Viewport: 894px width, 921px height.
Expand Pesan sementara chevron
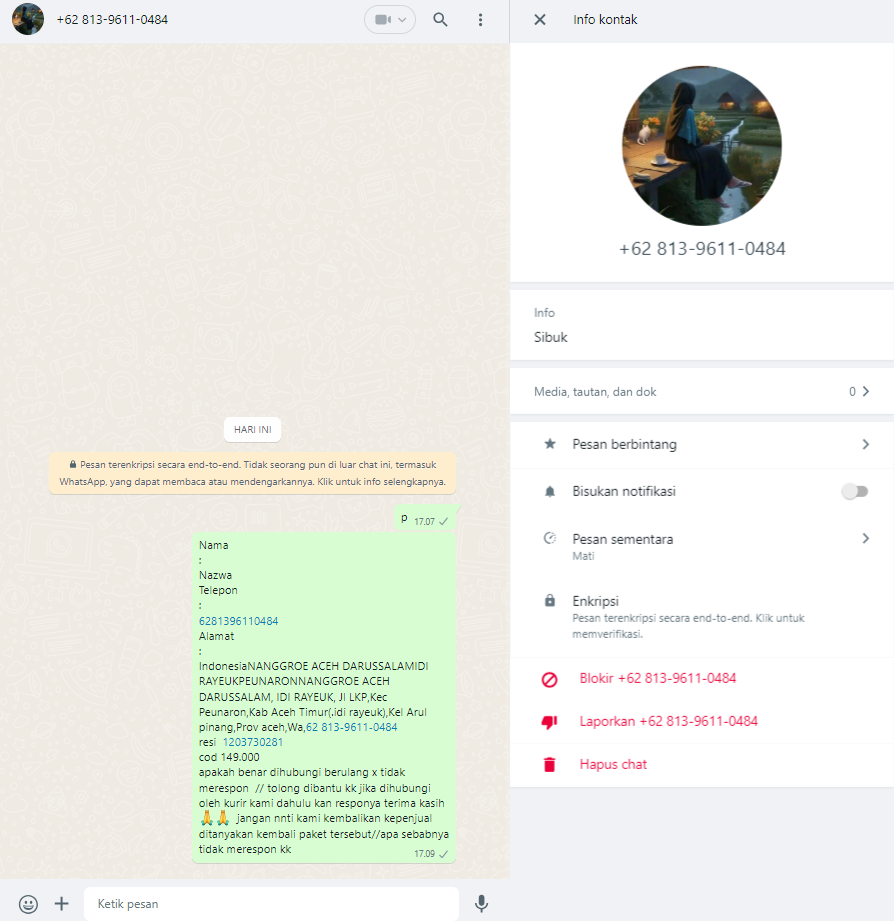point(865,538)
